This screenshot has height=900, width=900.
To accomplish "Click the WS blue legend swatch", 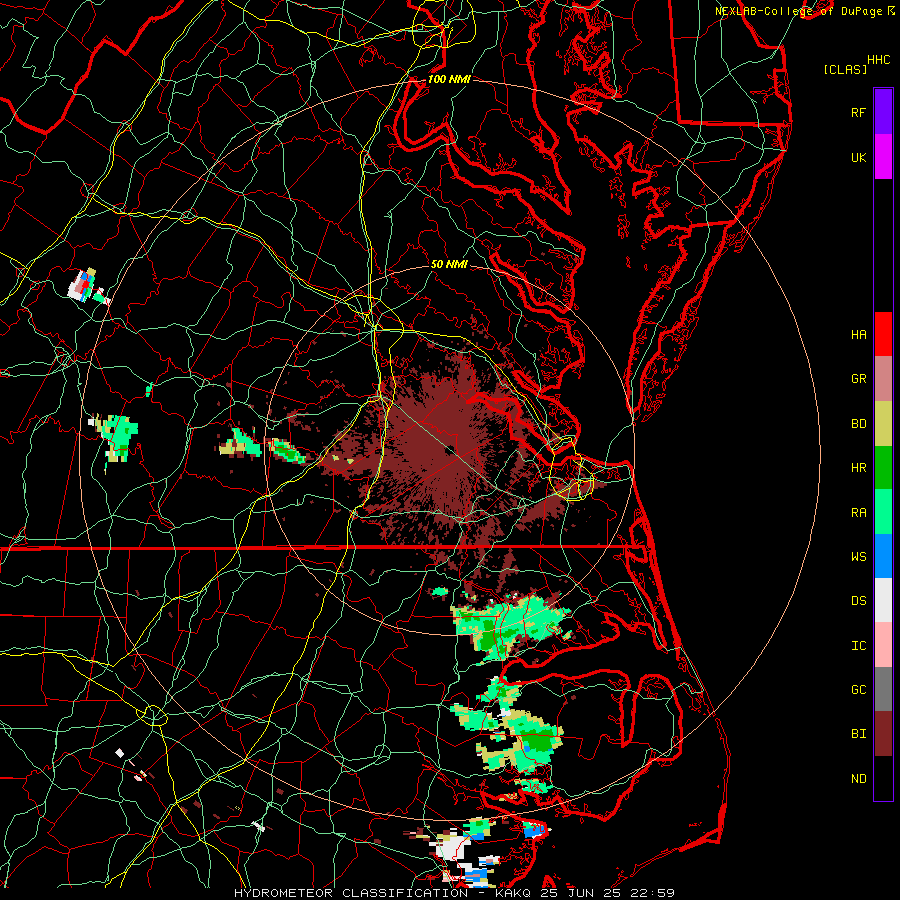I will click(883, 556).
